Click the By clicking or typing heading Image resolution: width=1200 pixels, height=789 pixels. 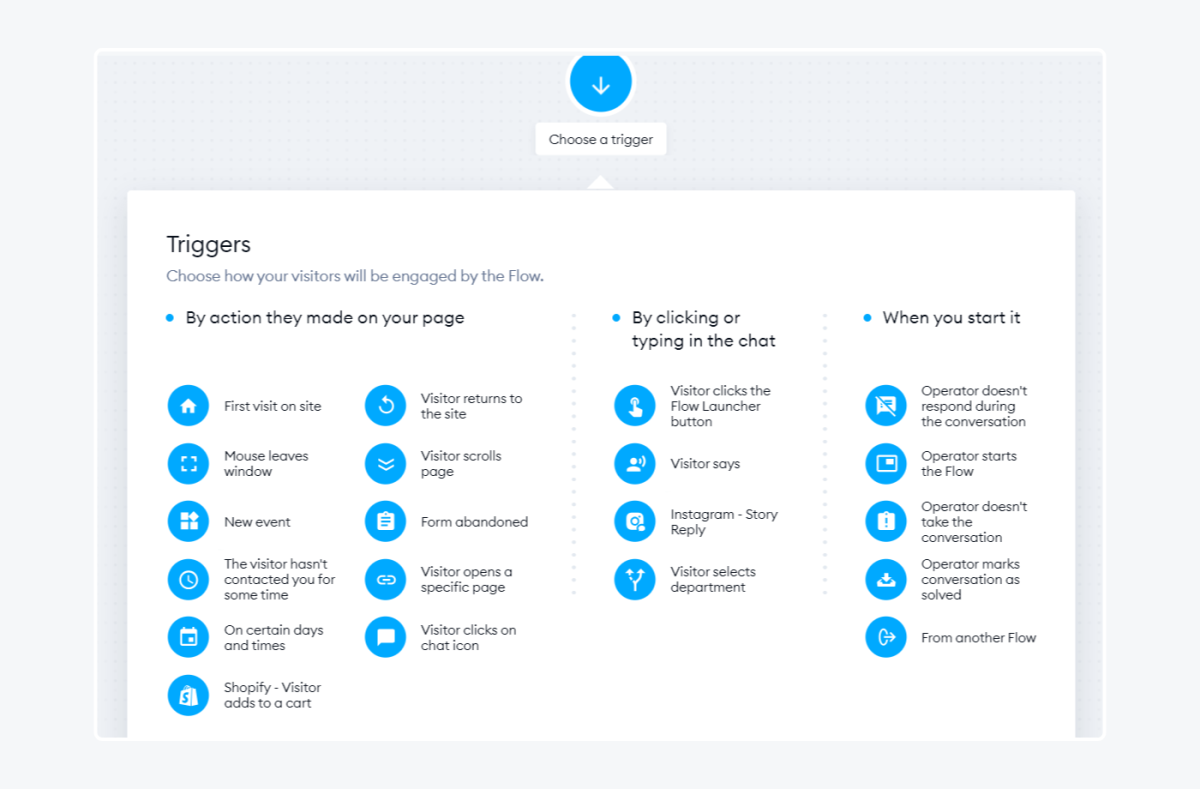[702, 328]
